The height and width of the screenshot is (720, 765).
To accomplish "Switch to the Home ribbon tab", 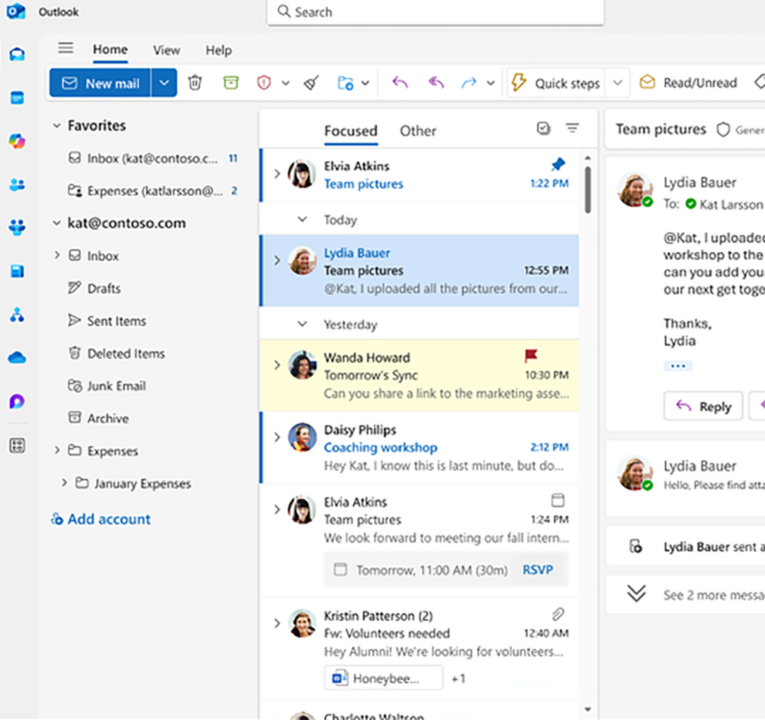I will 110,50.
